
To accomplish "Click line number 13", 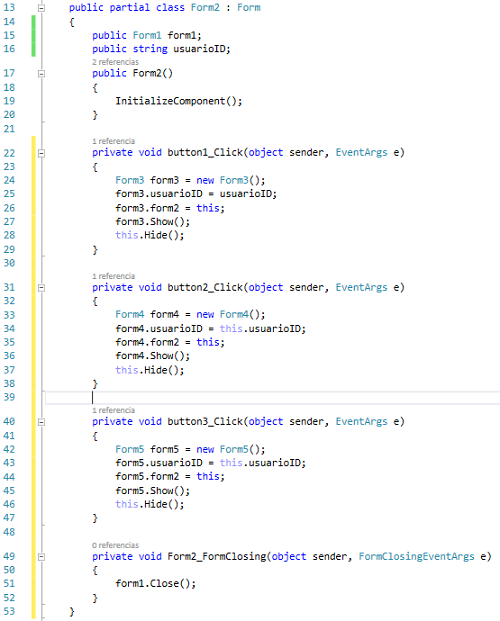I will point(9,8).
